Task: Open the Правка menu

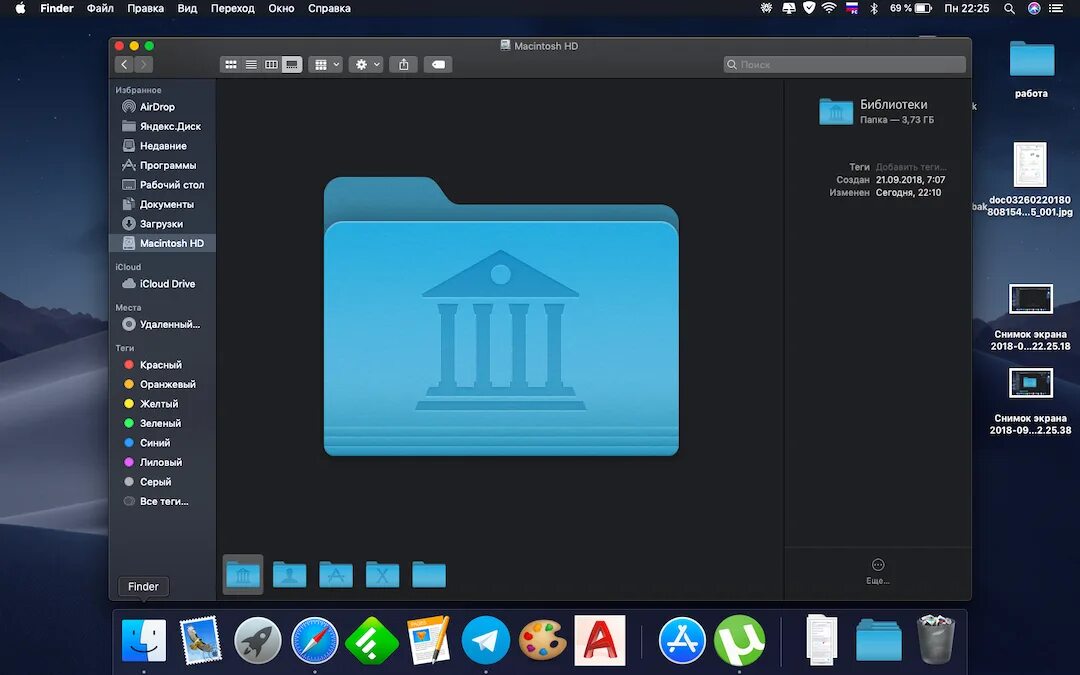Action: coord(145,8)
